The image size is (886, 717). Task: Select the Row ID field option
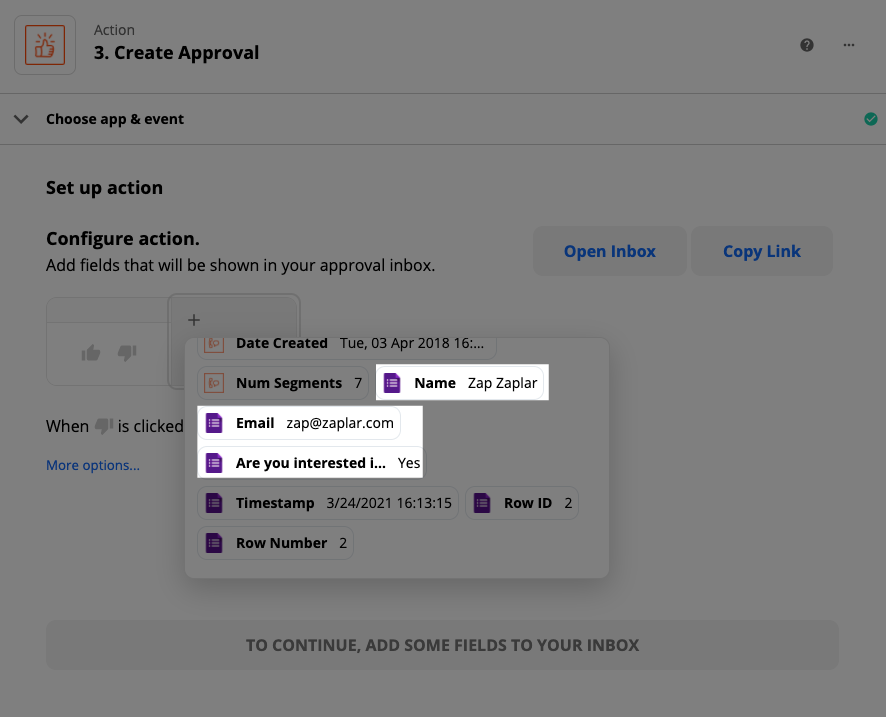pyautogui.click(x=522, y=503)
